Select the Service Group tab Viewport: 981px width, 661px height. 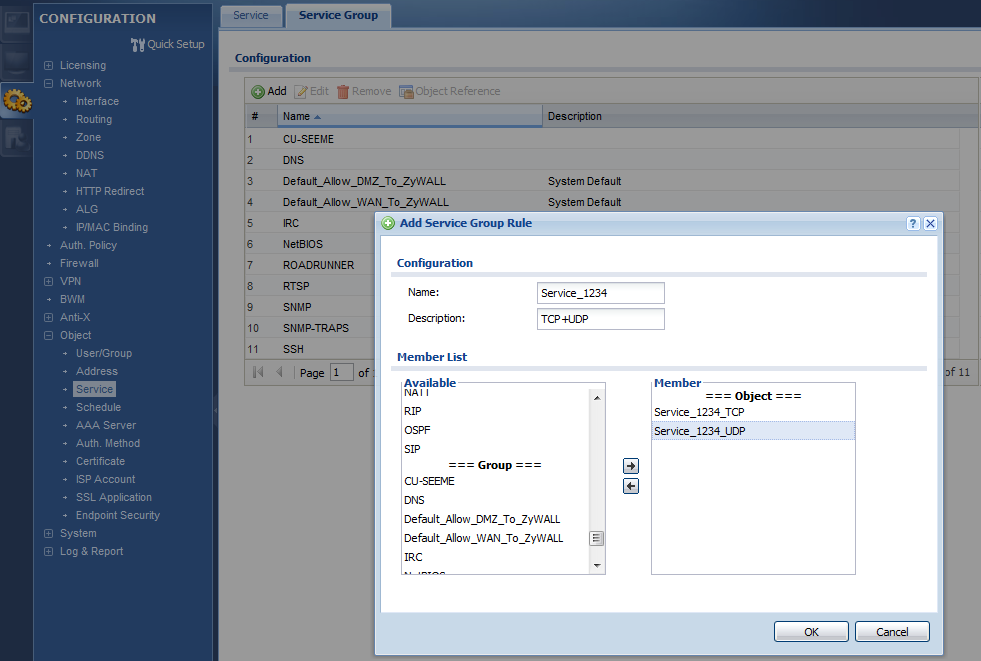(338, 16)
